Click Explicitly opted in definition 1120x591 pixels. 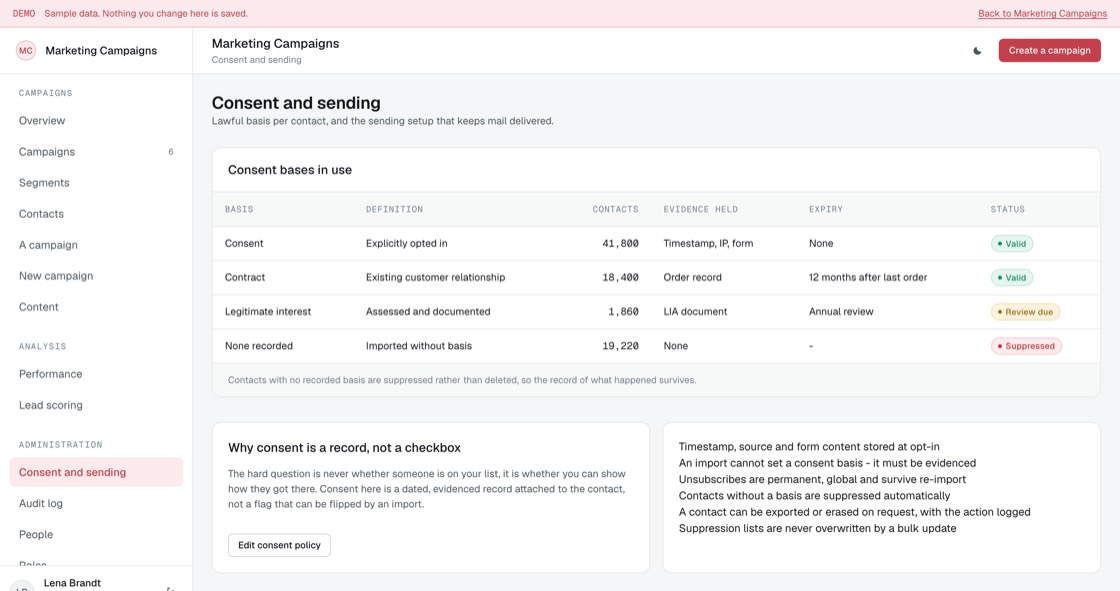coord(406,244)
